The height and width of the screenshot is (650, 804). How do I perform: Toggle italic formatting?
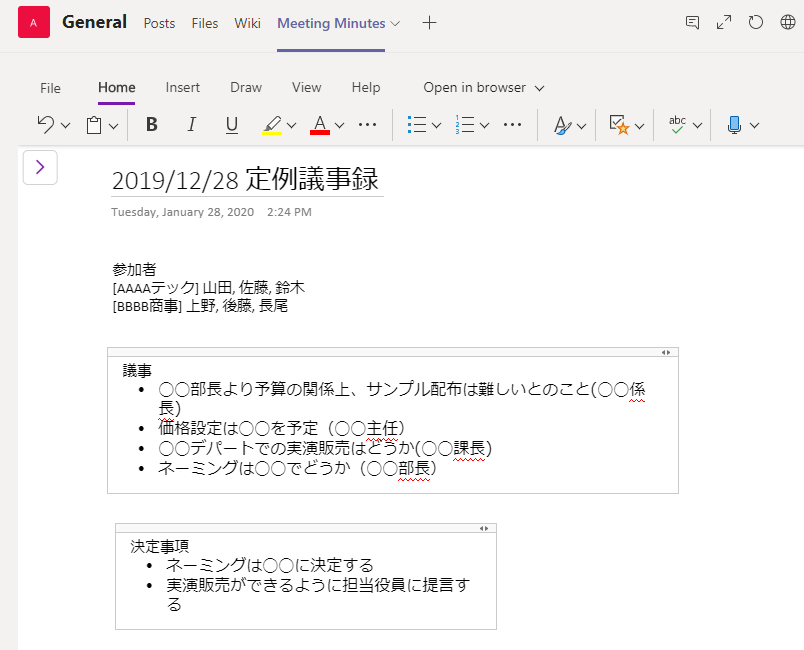(x=191, y=125)
